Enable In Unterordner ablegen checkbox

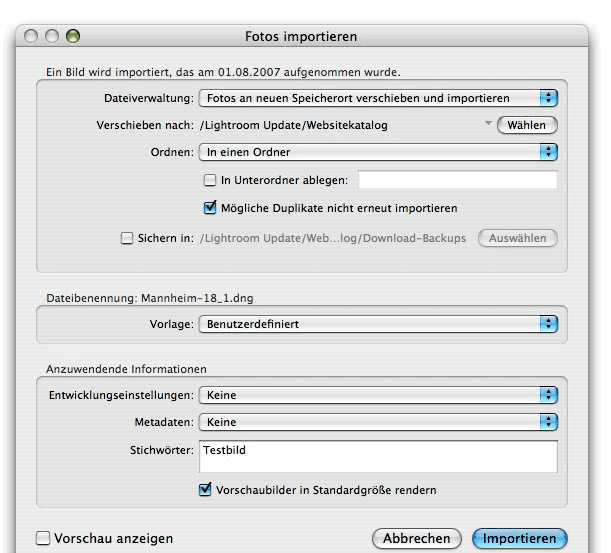click(x=210, y=180)
